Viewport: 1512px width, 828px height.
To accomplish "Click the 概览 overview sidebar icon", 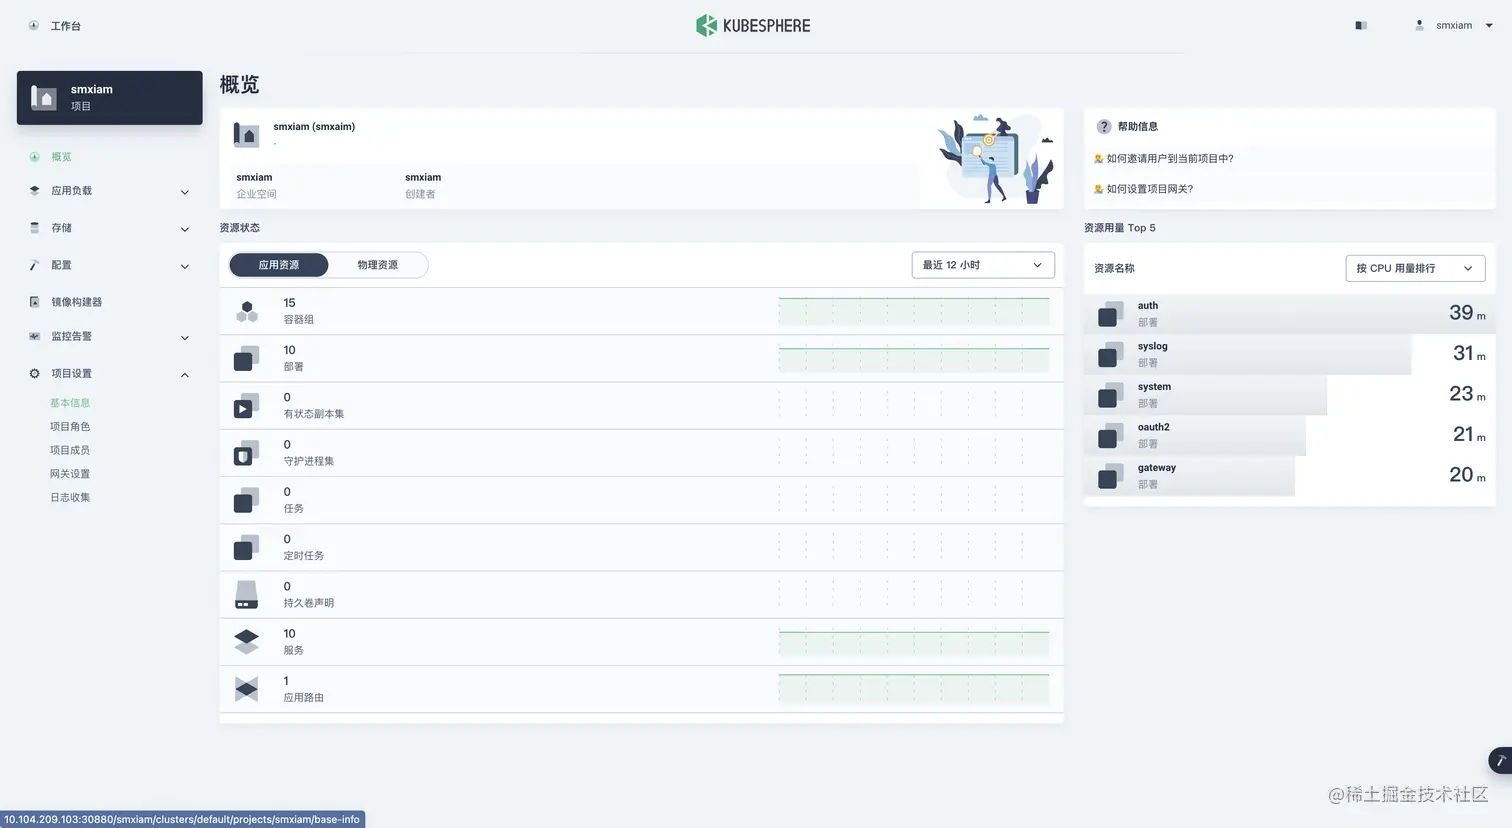I will tap(35, 157).
